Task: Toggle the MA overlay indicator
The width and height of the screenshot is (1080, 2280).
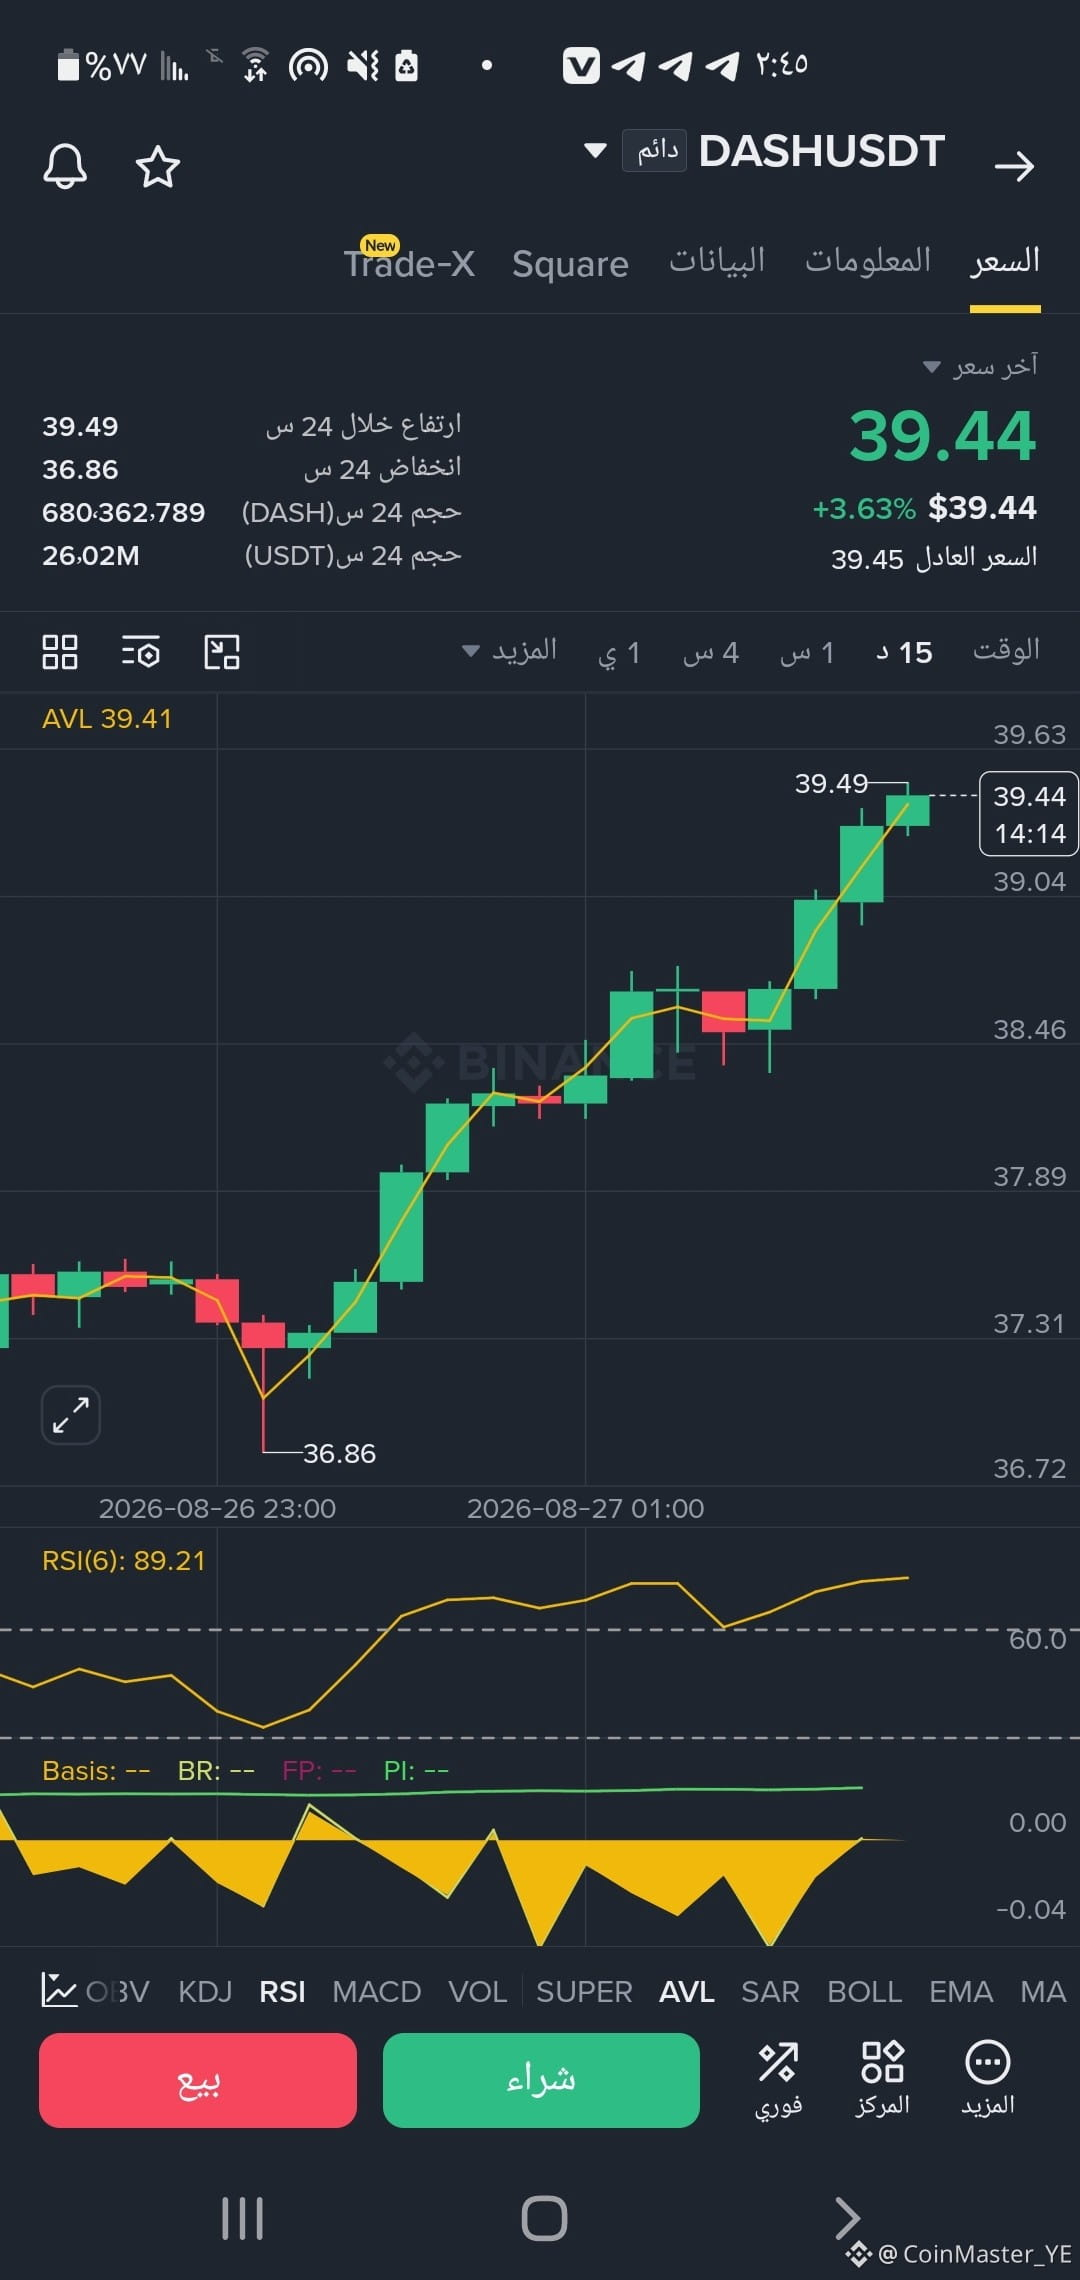Action: [1043, 1992]
